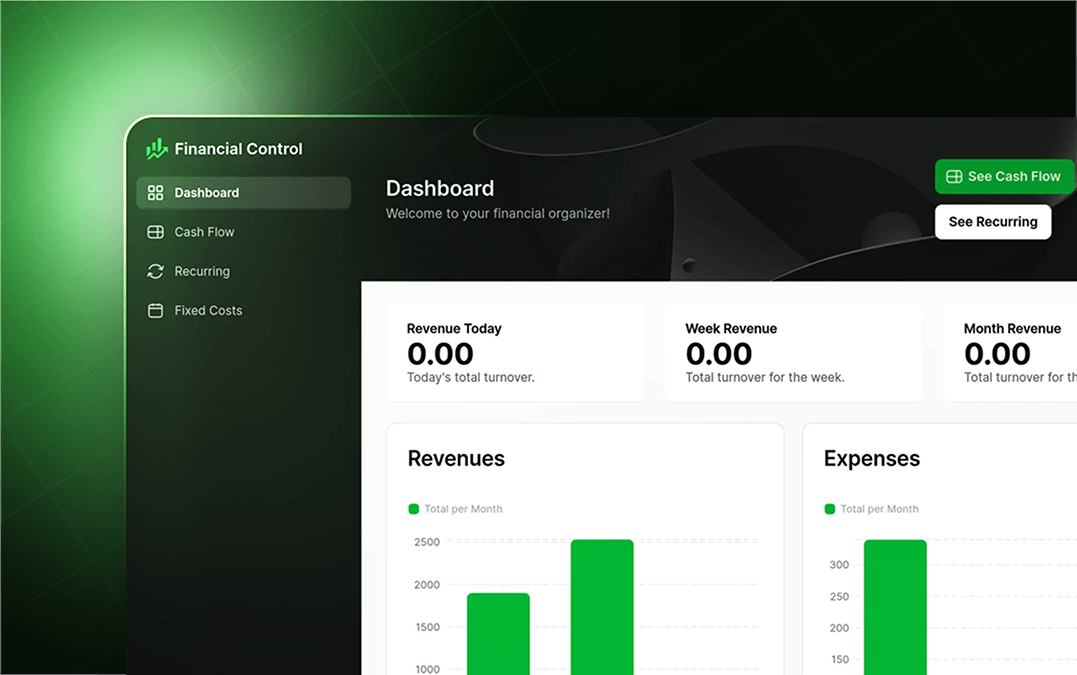This screenshot has width=1077, height=675.
Task: Go to the Recurring menu label
Action: click(x=202, y=271)
